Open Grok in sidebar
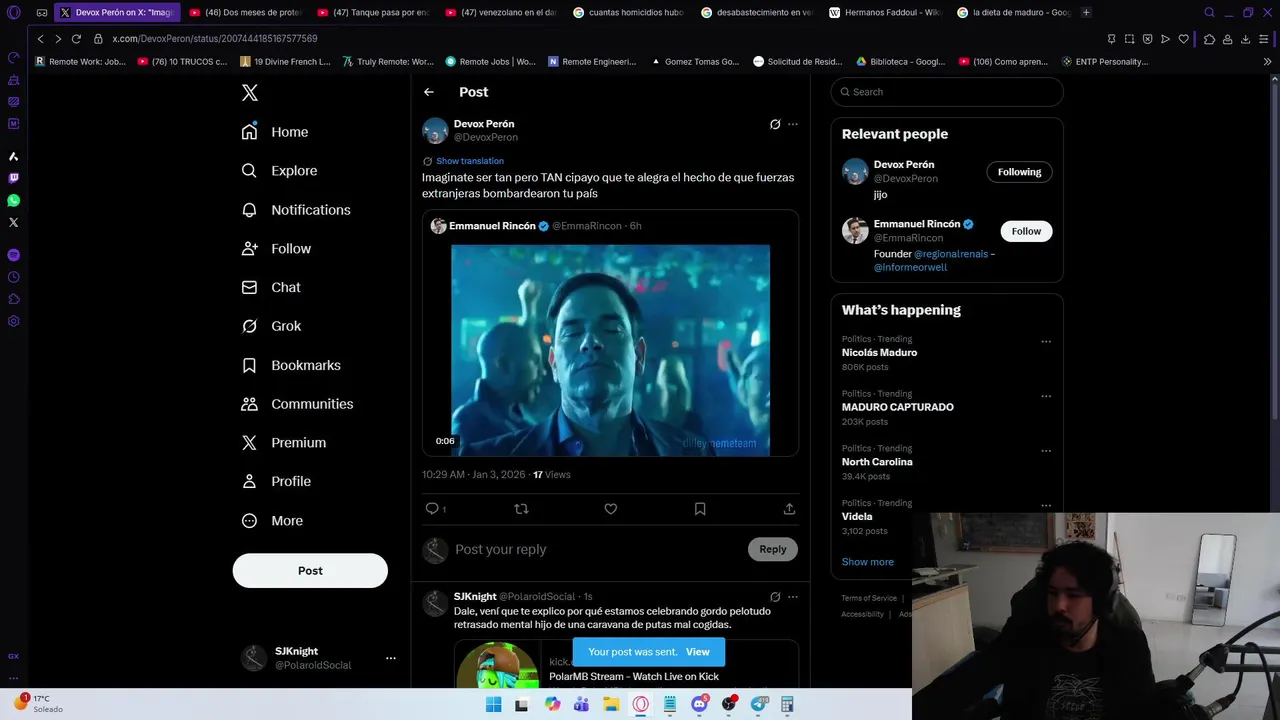 coord(271,326)
